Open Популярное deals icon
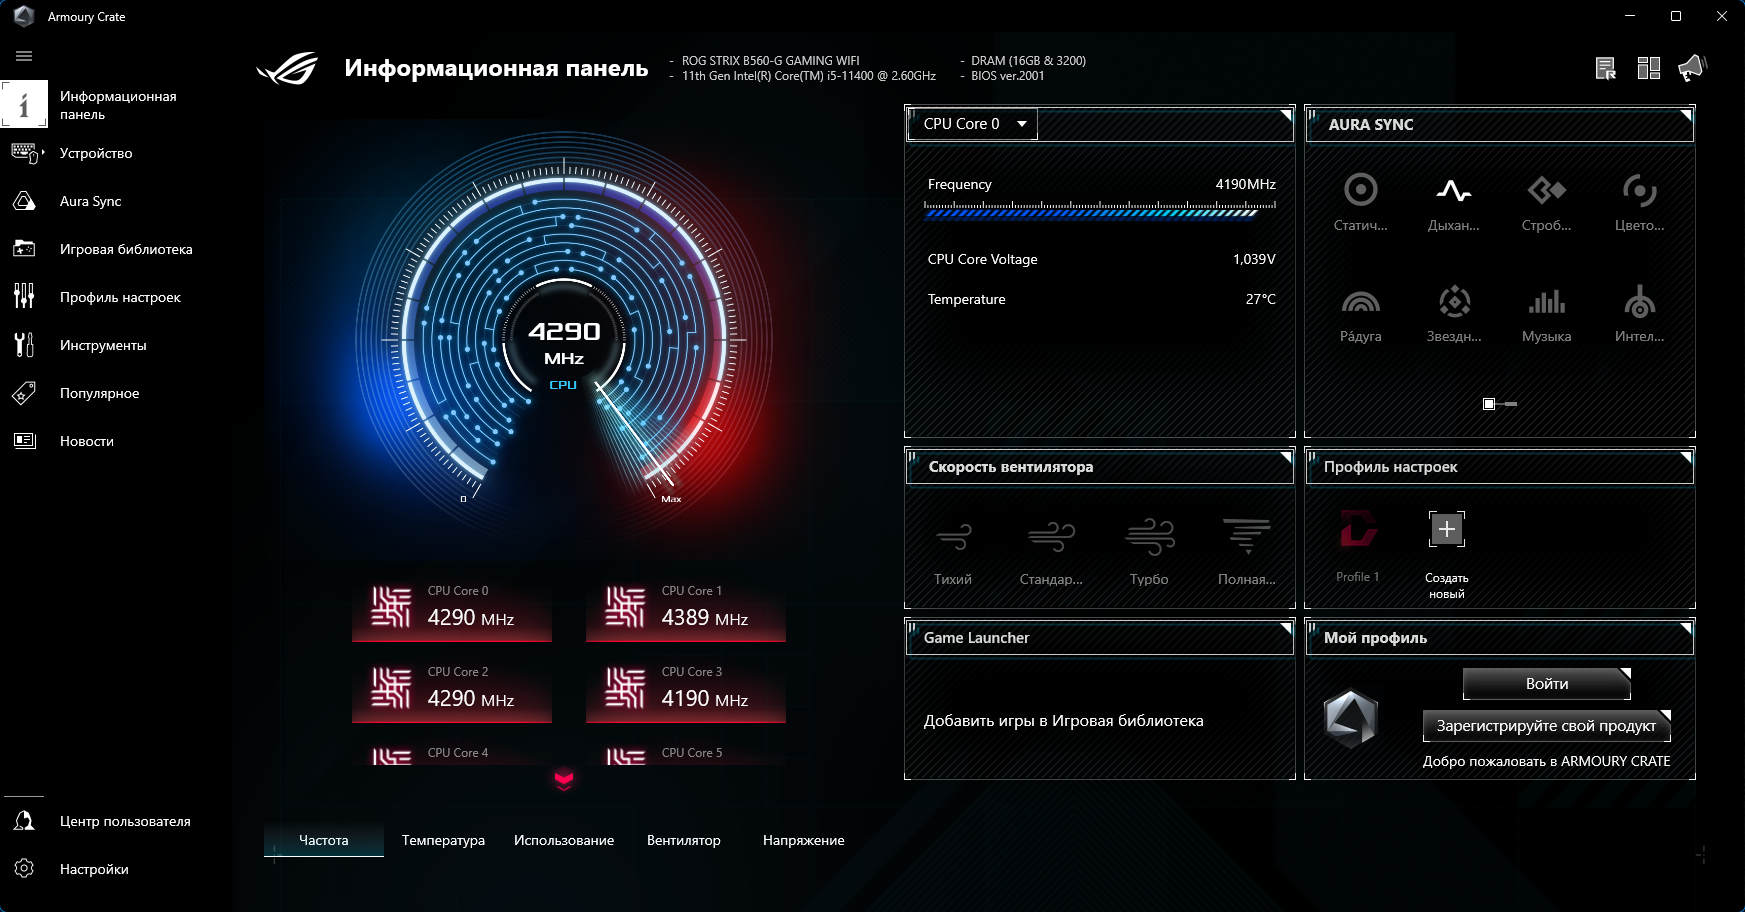Screen dimensions: 1745x912 24,393
